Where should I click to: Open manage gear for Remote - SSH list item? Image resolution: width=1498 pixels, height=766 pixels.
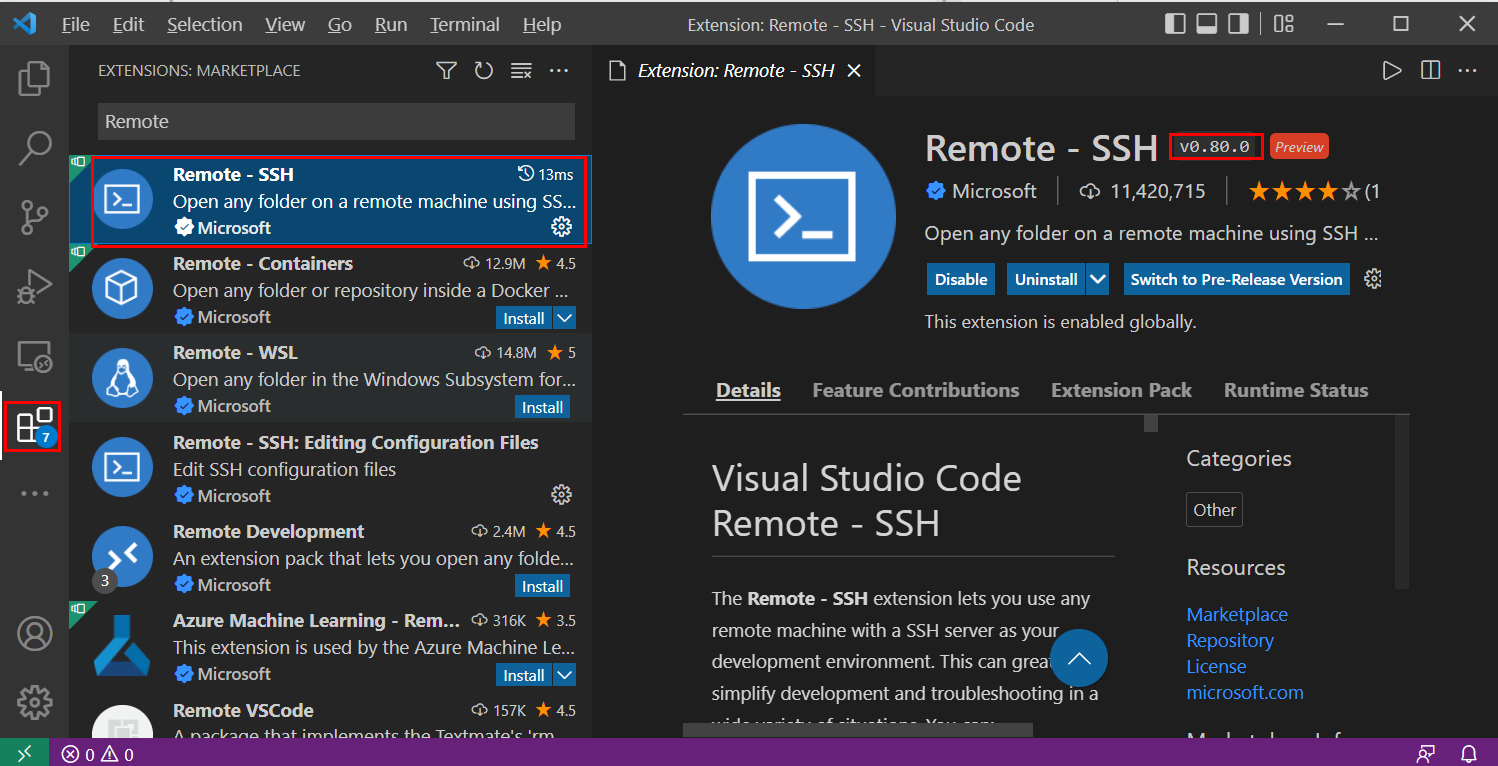pyautogui.click(x=561, y=227)
